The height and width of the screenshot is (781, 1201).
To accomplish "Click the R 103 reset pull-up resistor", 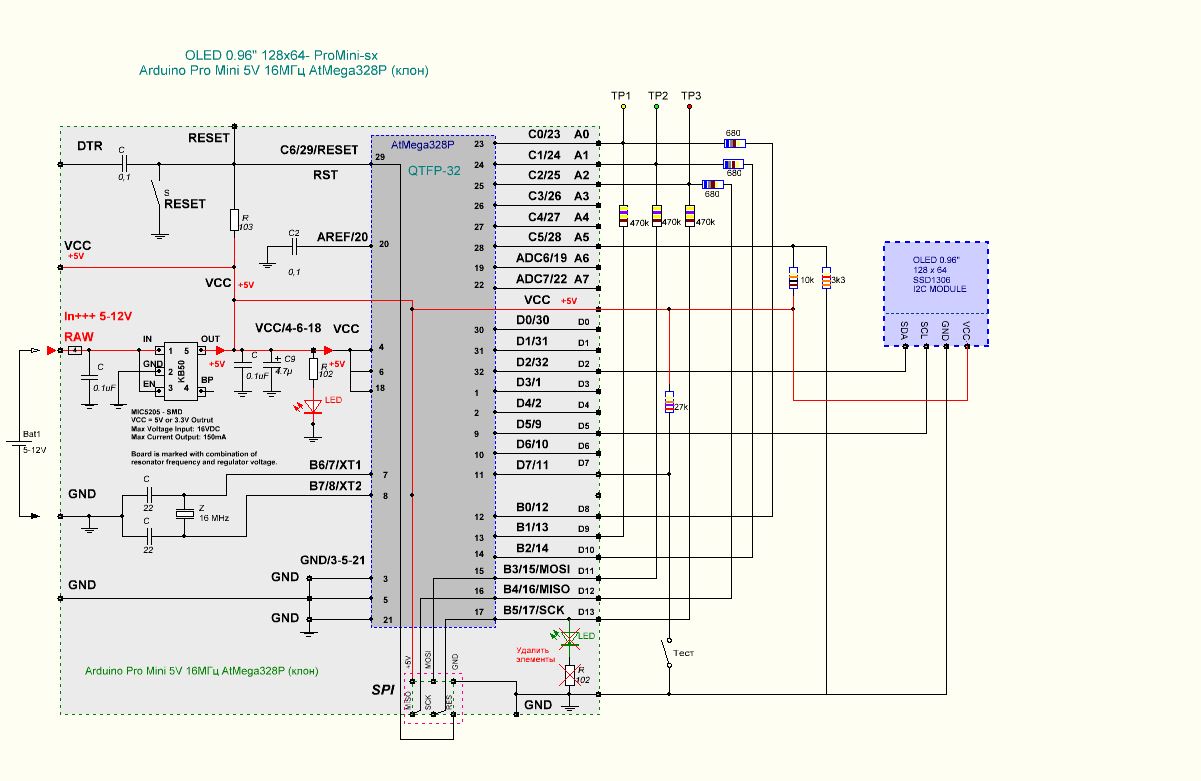I will tap(234, 220).
